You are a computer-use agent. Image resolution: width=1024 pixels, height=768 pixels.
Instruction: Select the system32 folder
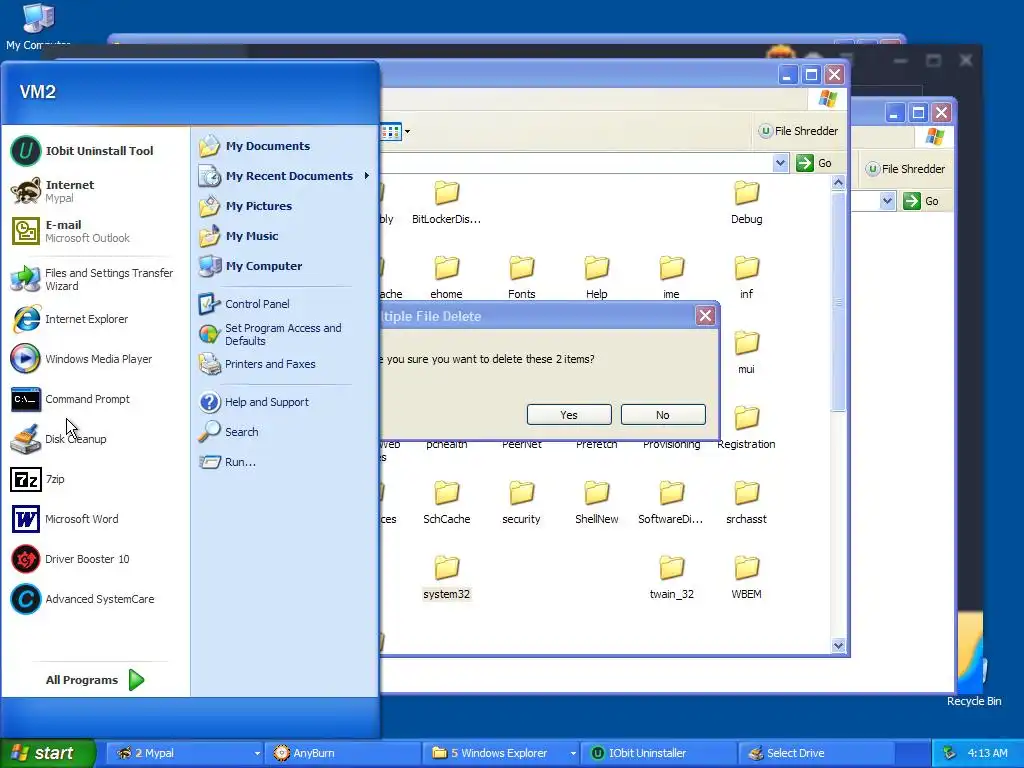tap(447, 578)
